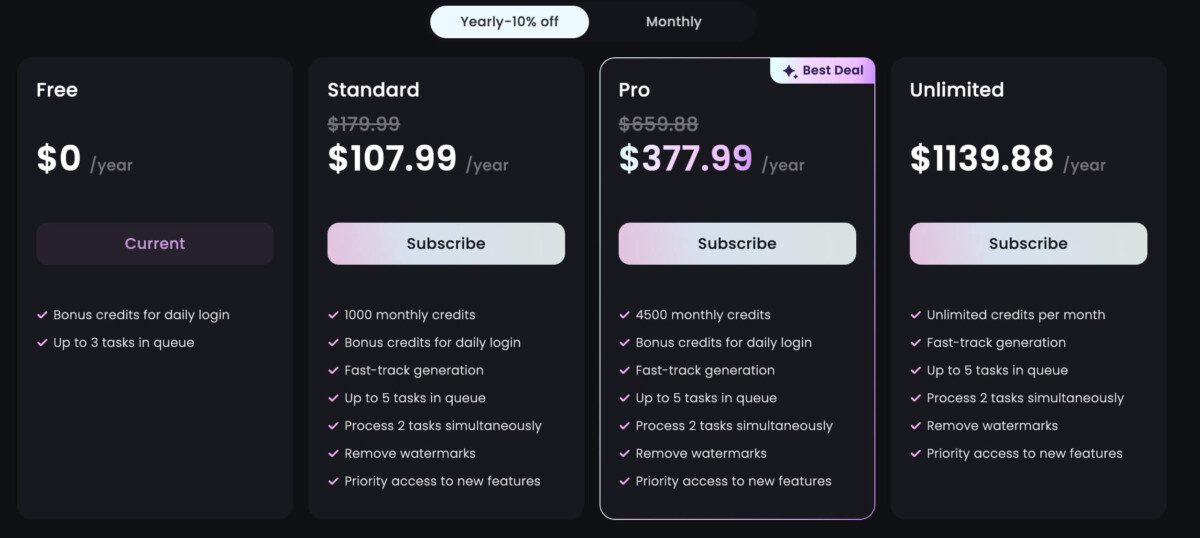Viewport: 1200px width, 538px height.
Task: Click checkmark beside Unlimited credits per month
Action: click(915, 315)
